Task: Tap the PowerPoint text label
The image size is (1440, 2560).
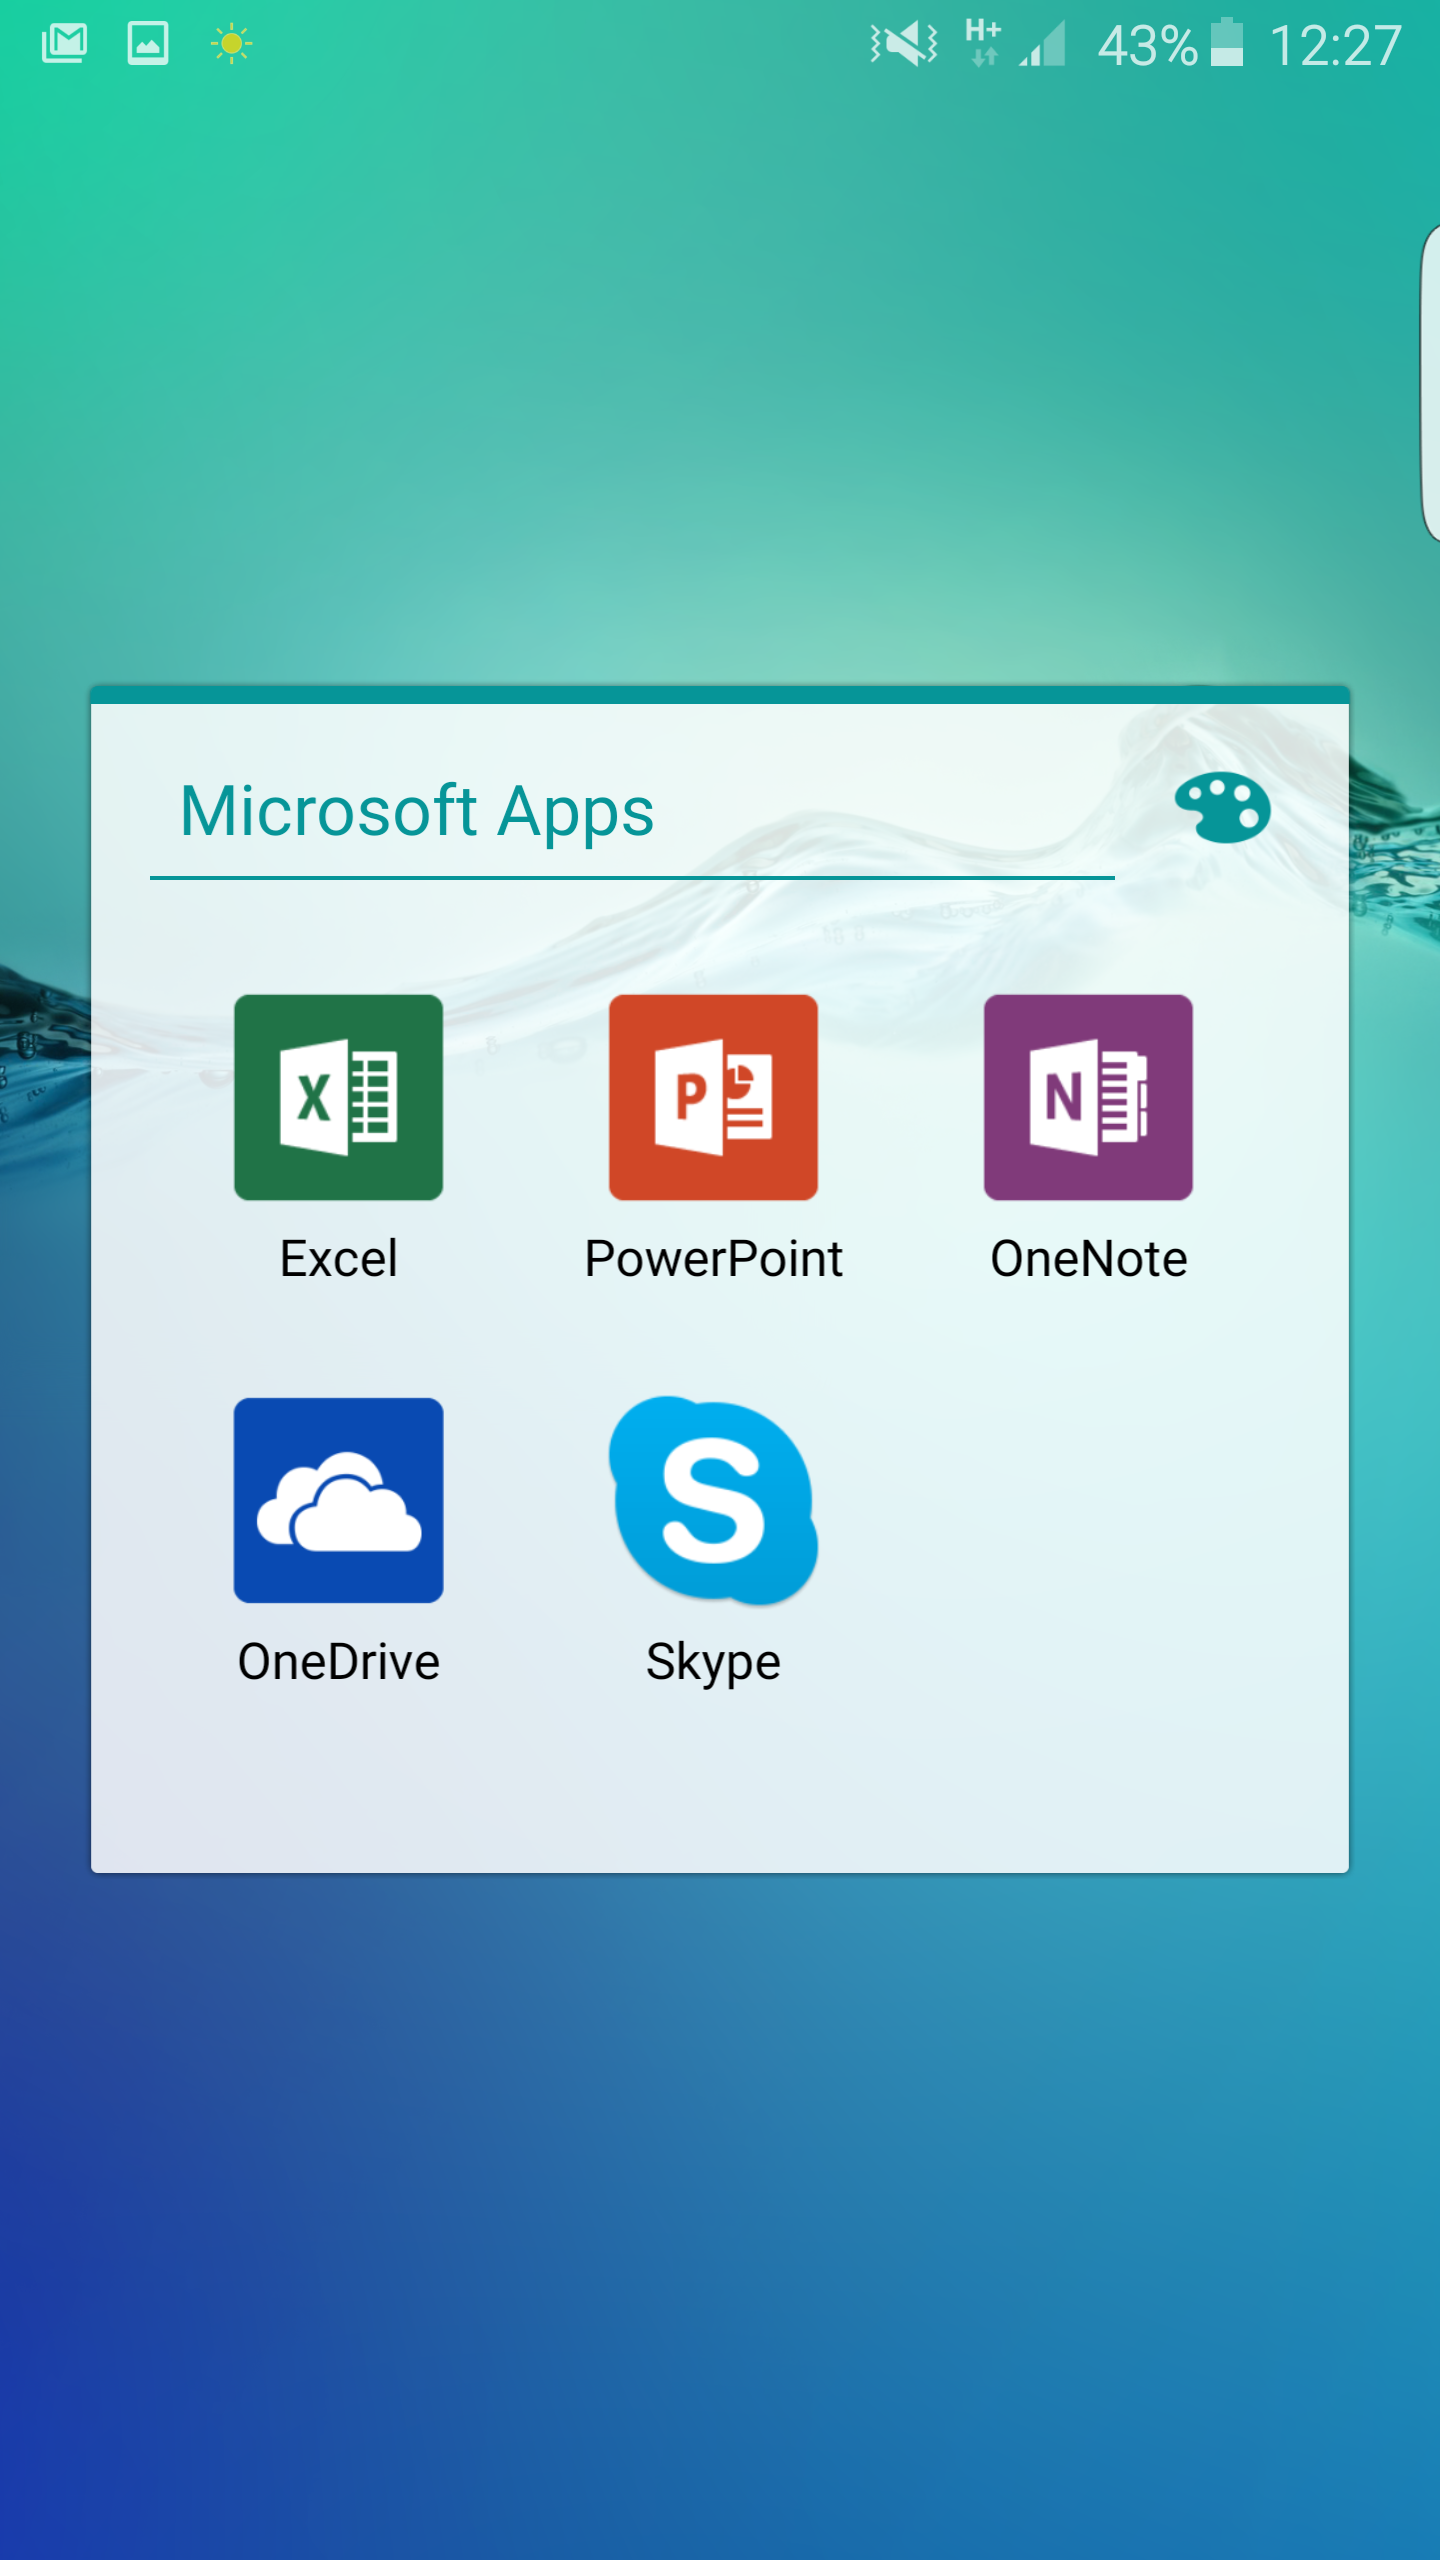Action: [713, 1258]
